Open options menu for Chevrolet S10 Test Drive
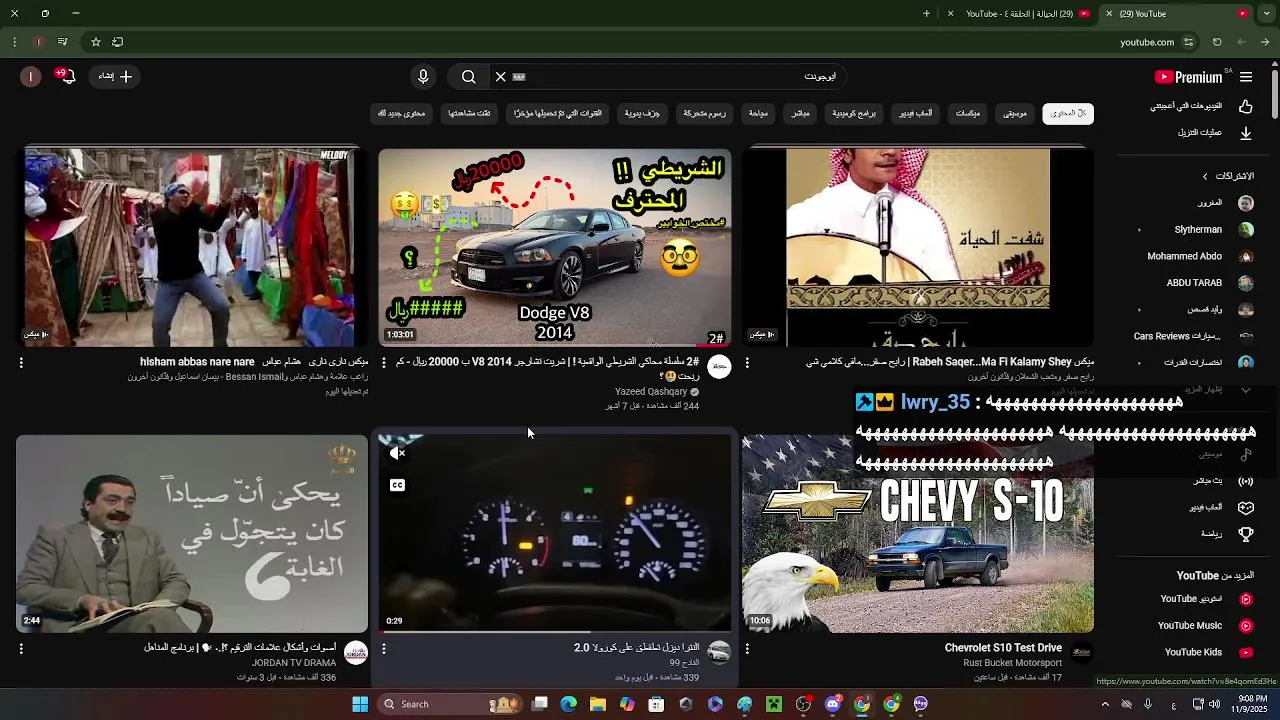Viewport: 1280px width, 720px height. [747, 649]
